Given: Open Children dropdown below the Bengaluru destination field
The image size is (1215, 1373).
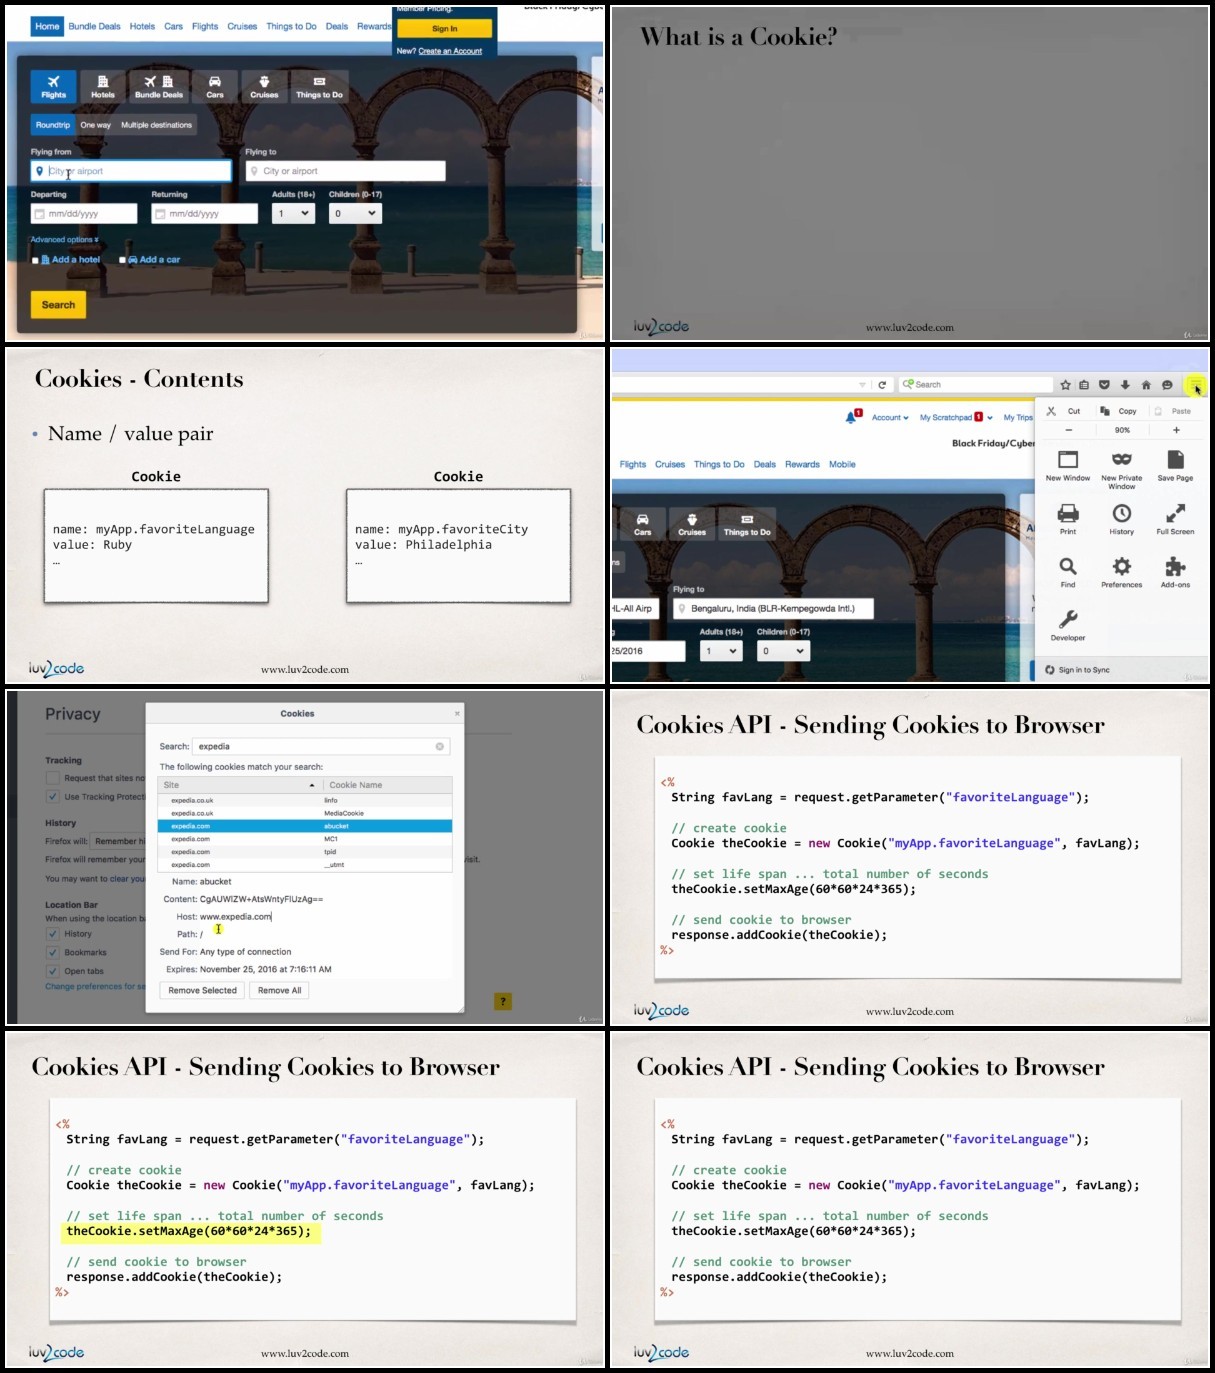Looking at the screenshot, I should [783, 651].
